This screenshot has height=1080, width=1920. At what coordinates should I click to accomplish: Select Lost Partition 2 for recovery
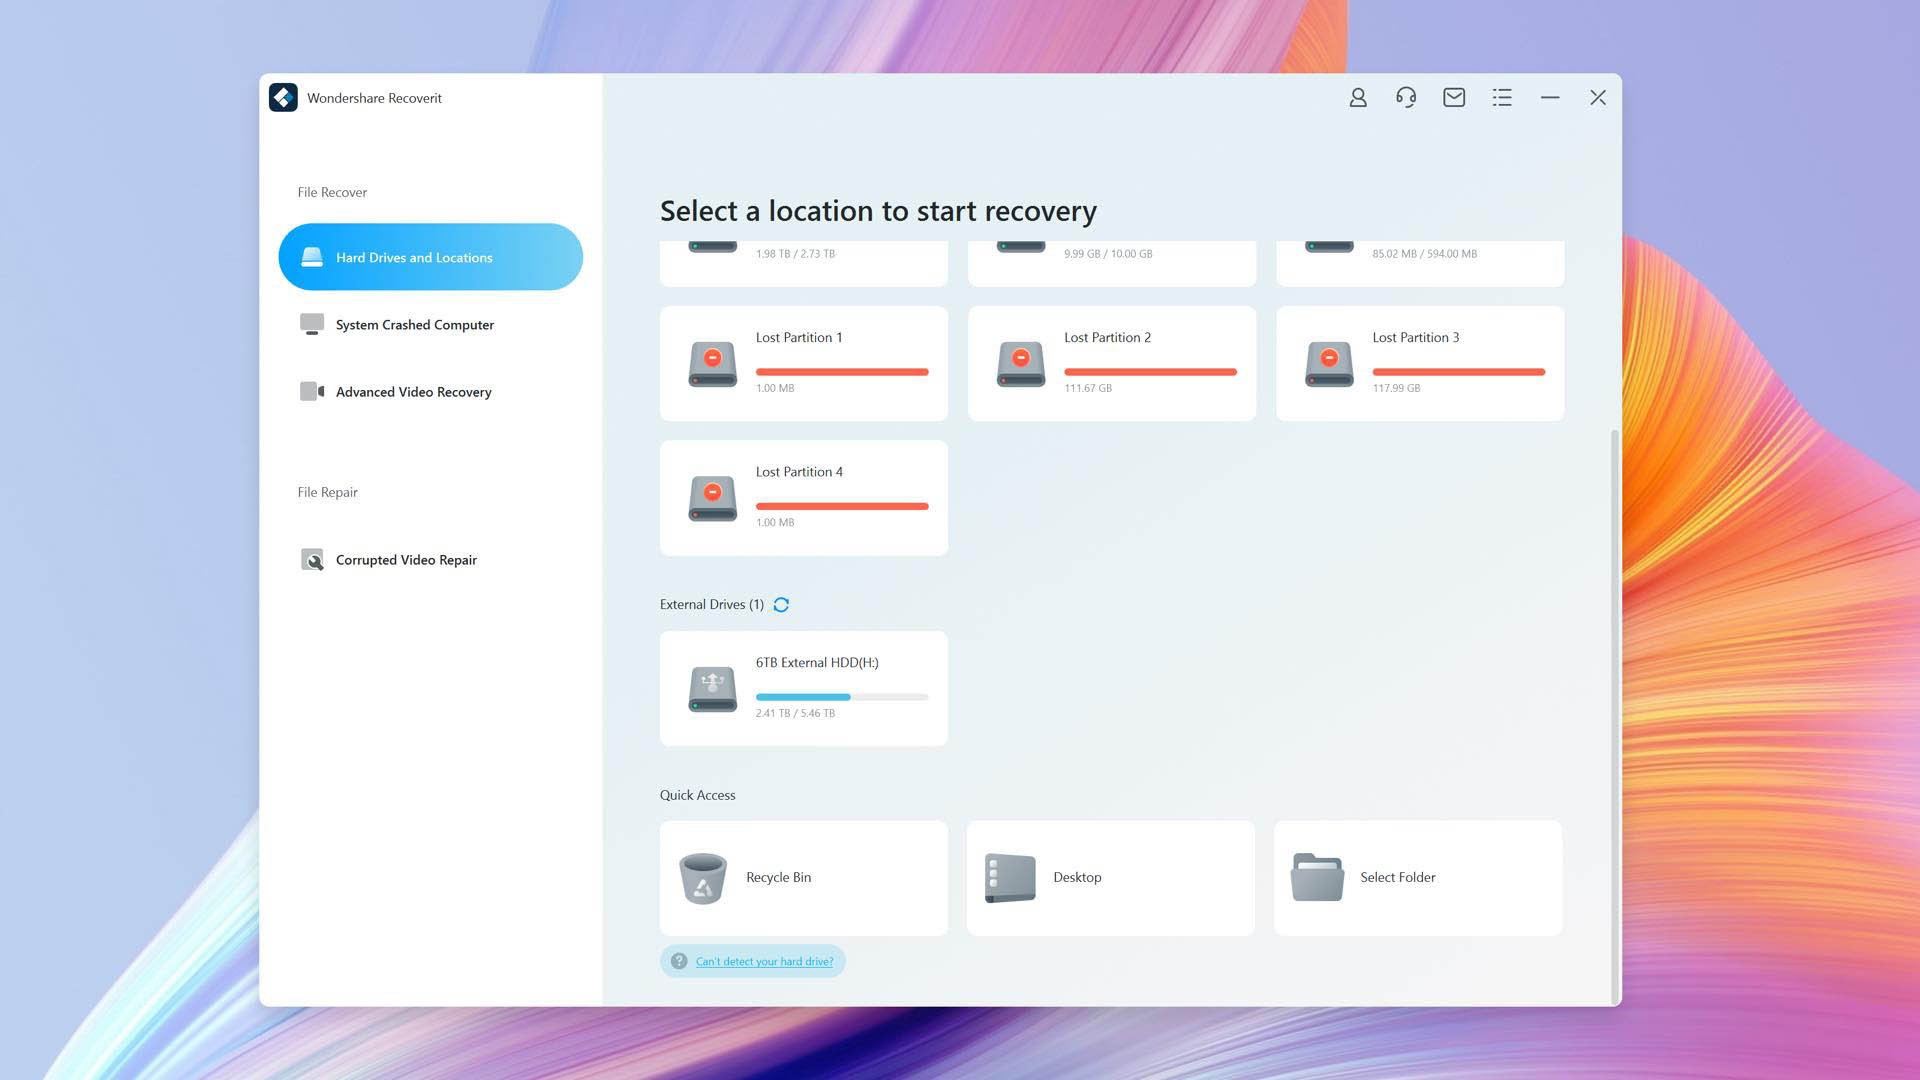point(1112,363)
